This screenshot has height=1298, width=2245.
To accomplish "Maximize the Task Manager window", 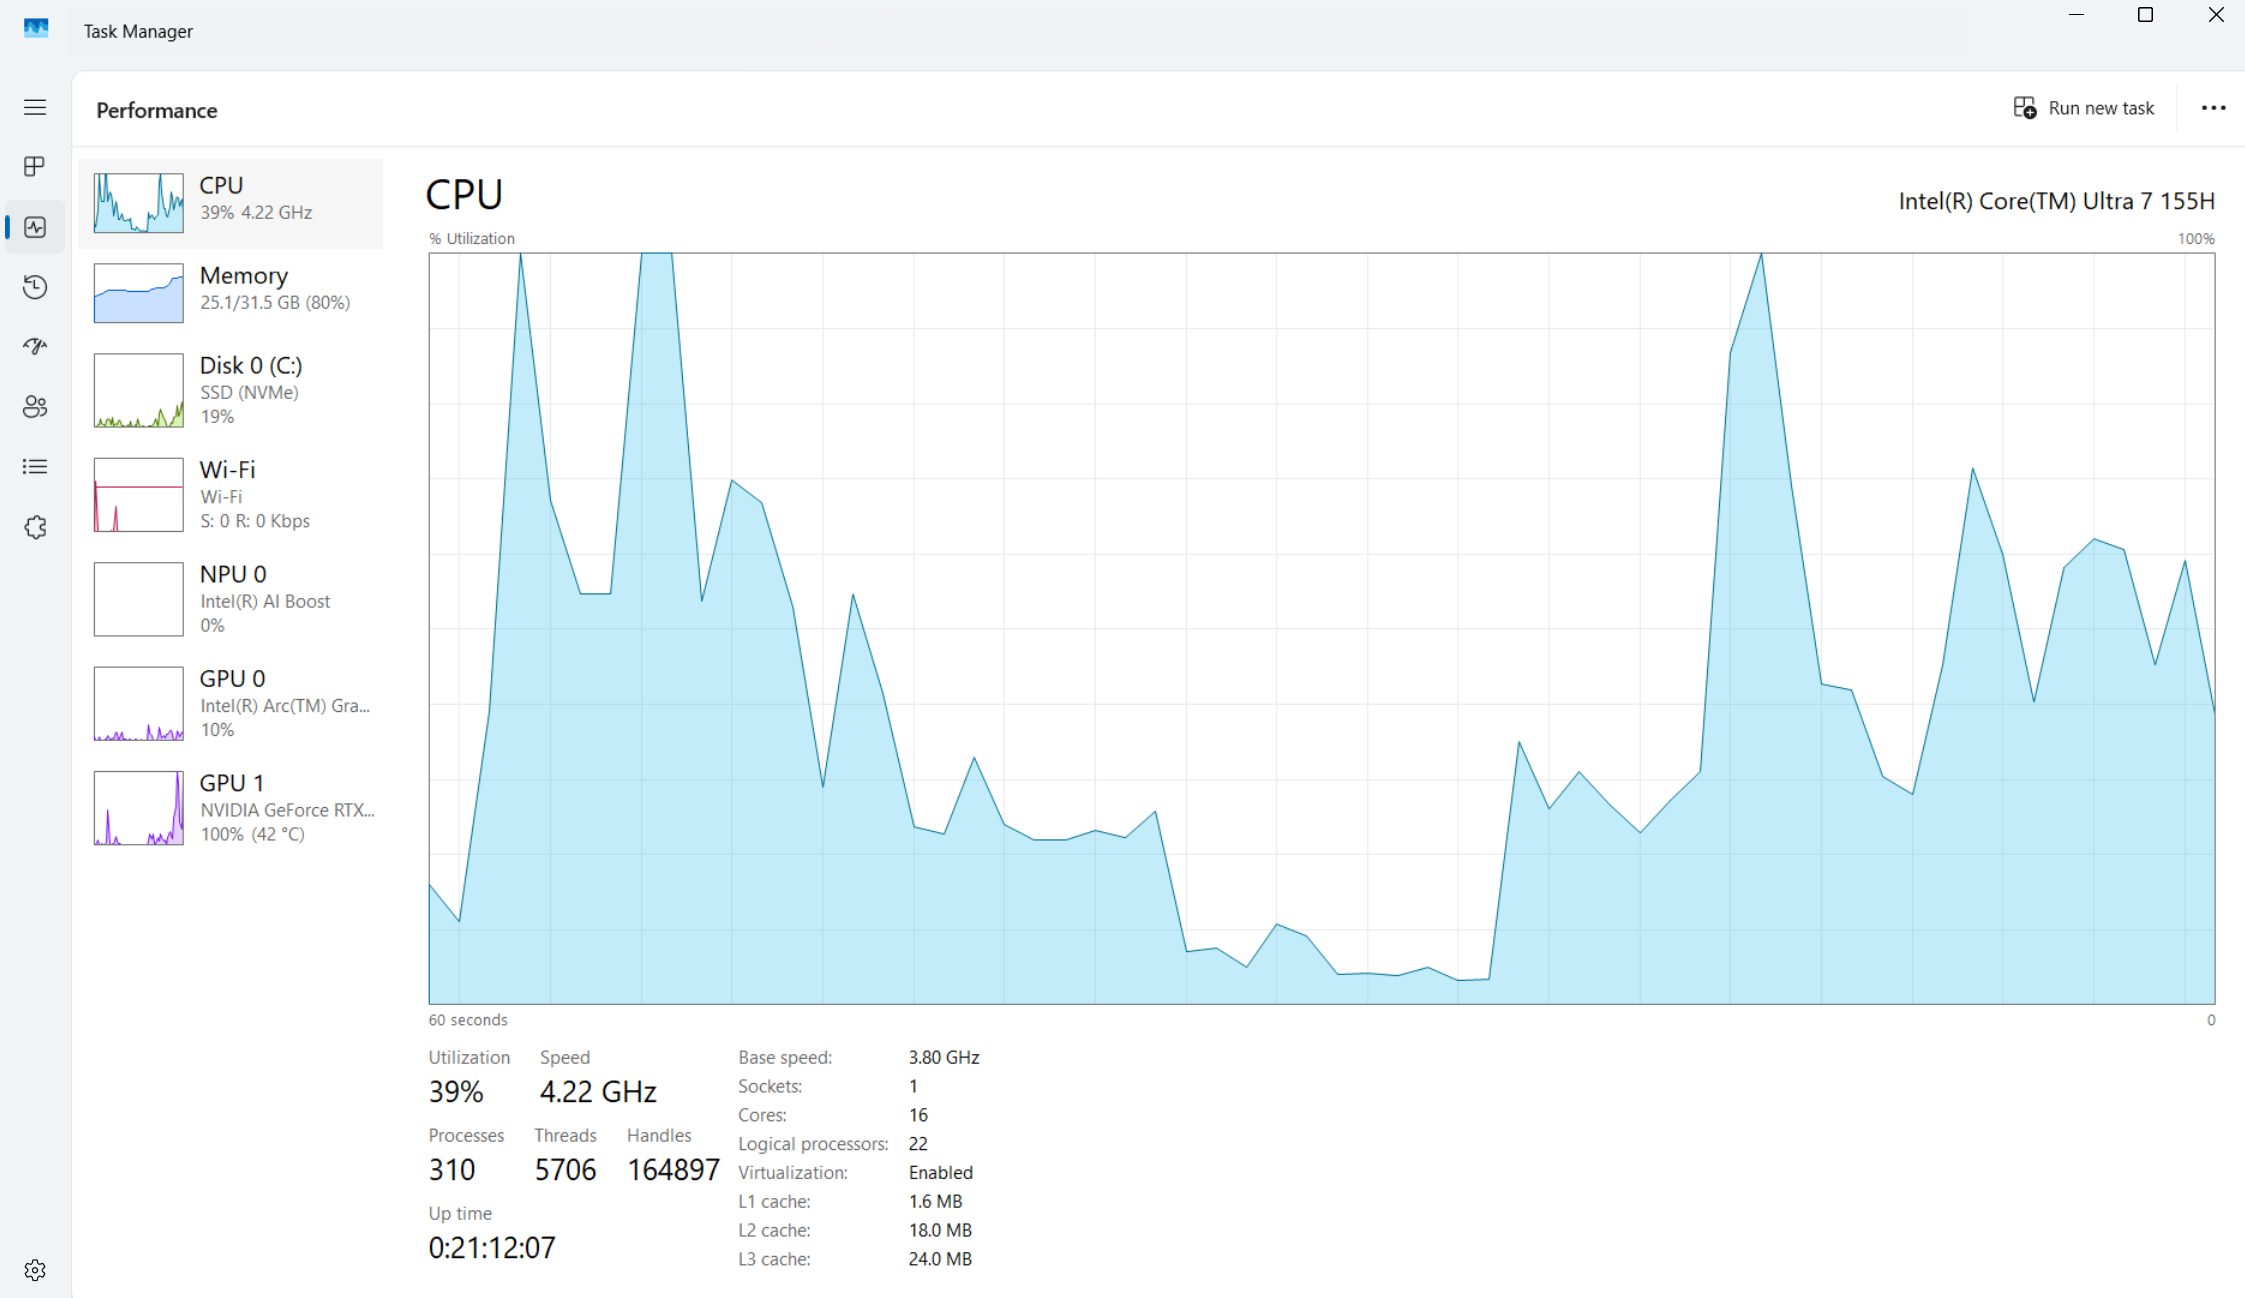I will coord(2145,15).
